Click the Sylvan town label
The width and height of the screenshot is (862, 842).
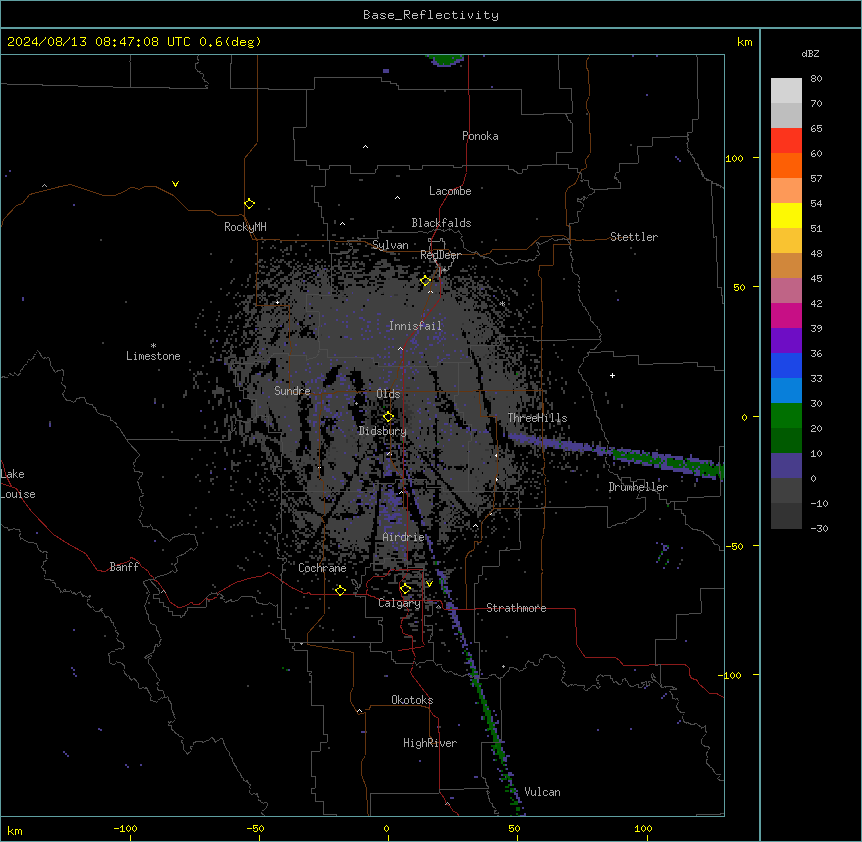[x=390, y=245]
